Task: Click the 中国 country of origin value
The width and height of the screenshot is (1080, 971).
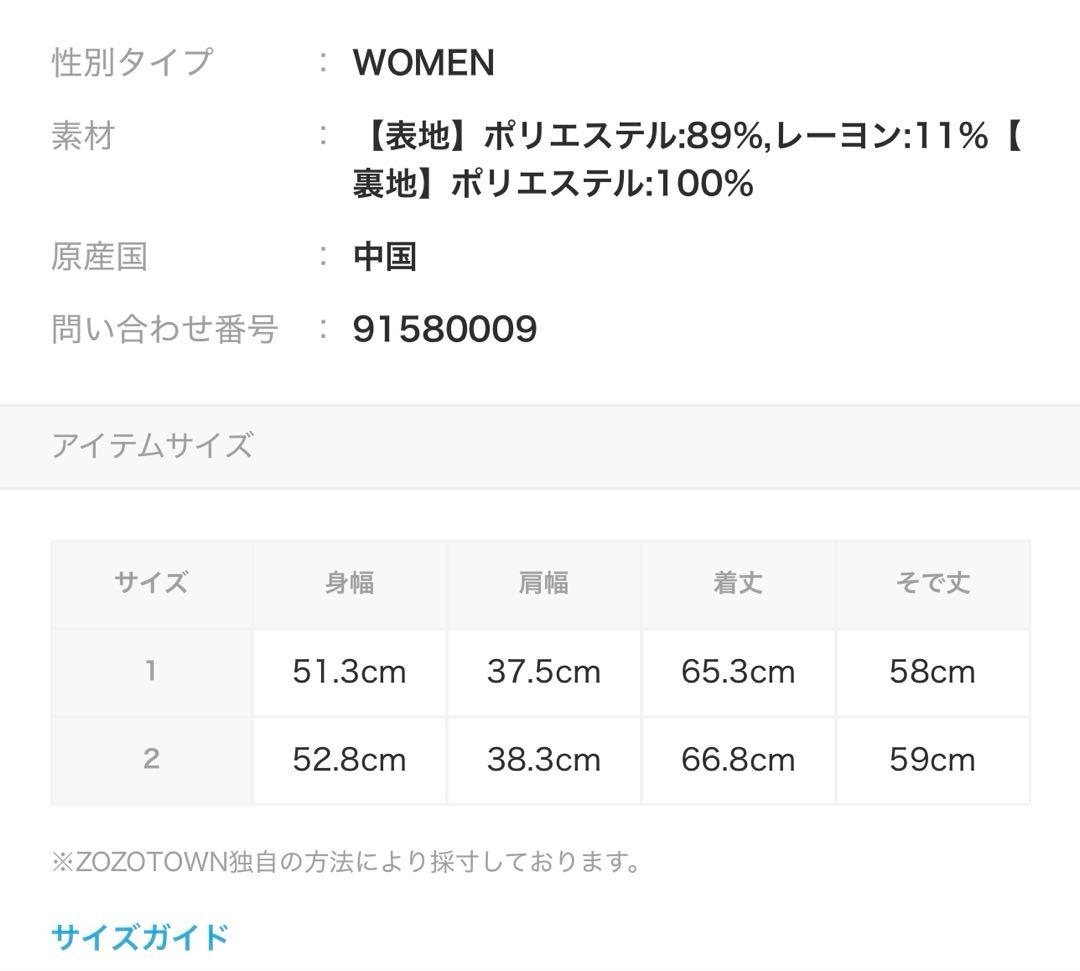Action: (x=384, y=257)
